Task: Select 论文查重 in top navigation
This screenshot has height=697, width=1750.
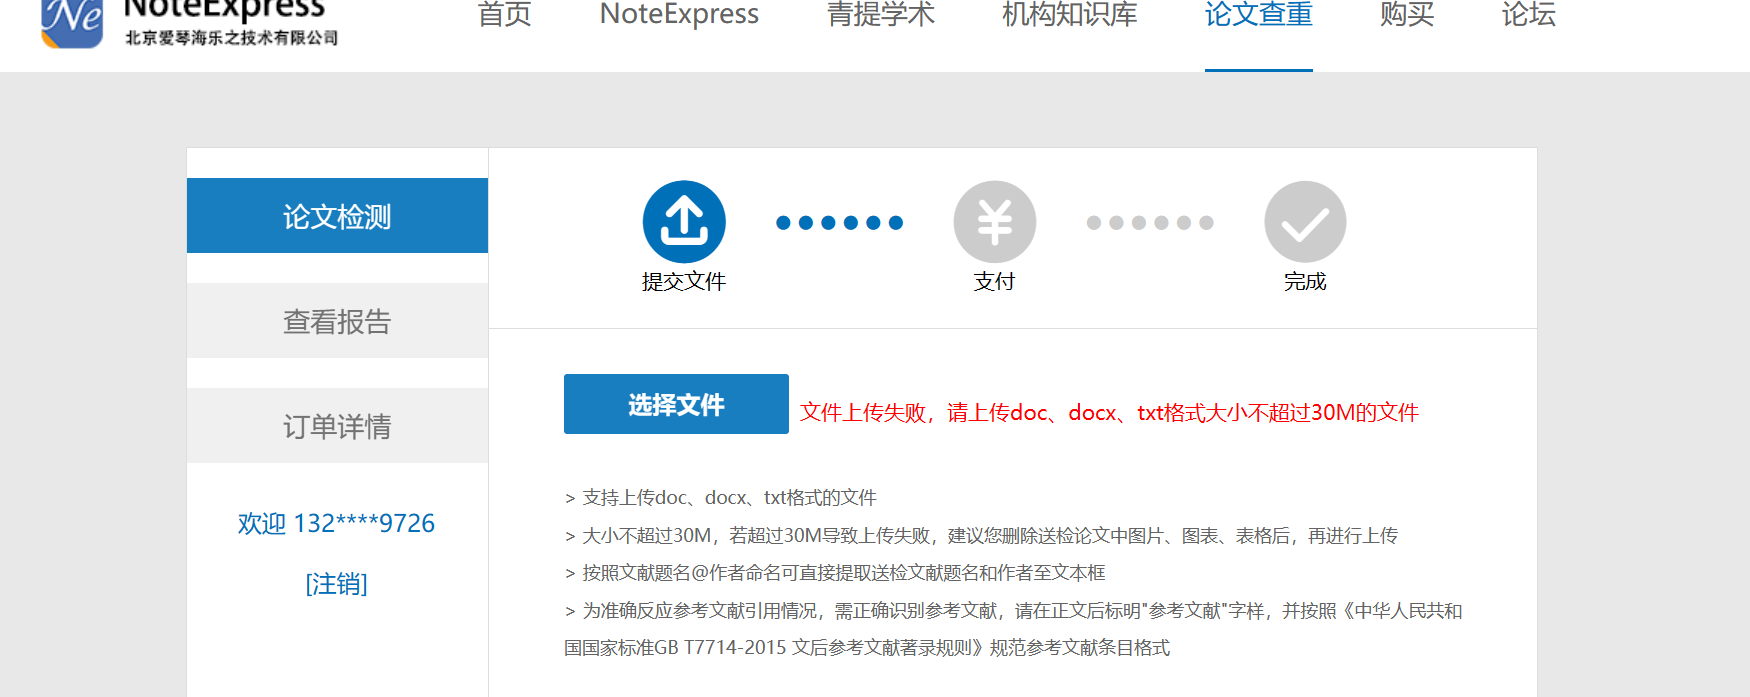Action: (1258, 14)
